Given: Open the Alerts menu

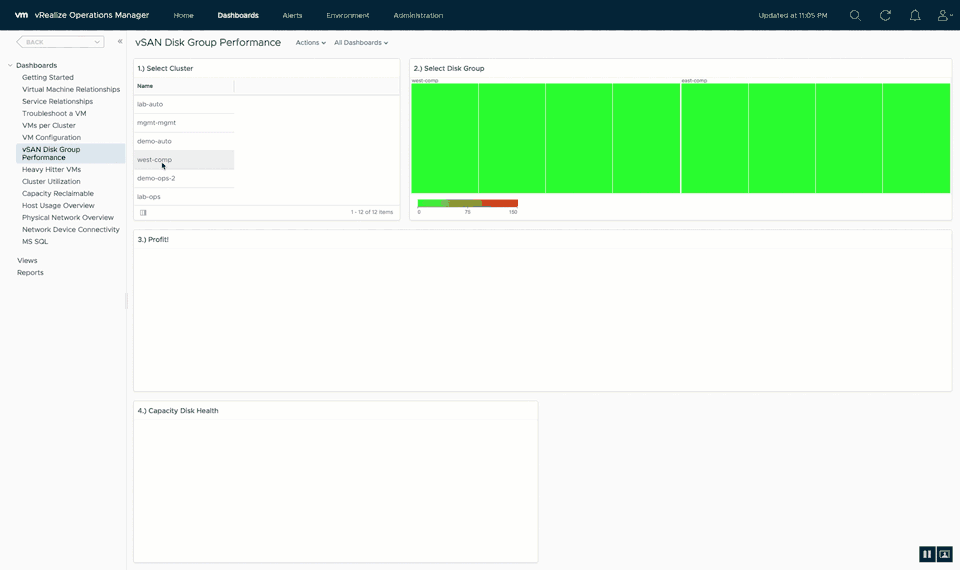Looking at the screenshot, I should point(292,15).
